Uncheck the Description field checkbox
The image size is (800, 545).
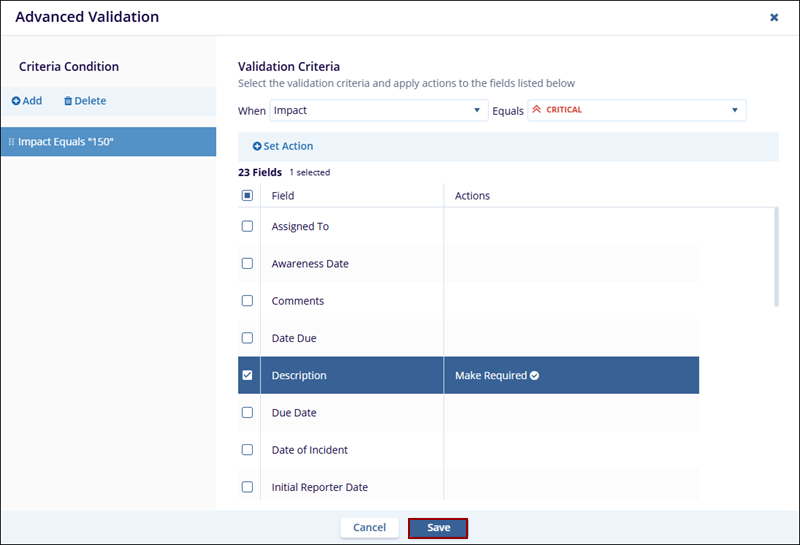248,376
